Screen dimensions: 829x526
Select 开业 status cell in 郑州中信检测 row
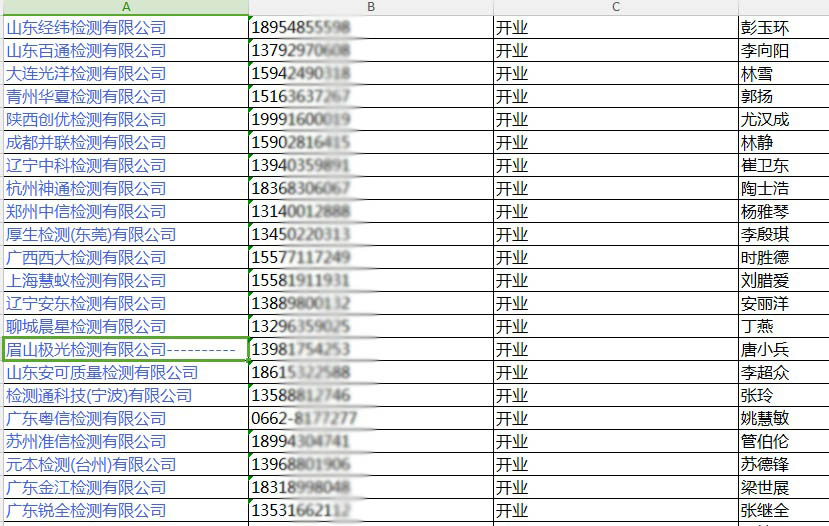616,212
